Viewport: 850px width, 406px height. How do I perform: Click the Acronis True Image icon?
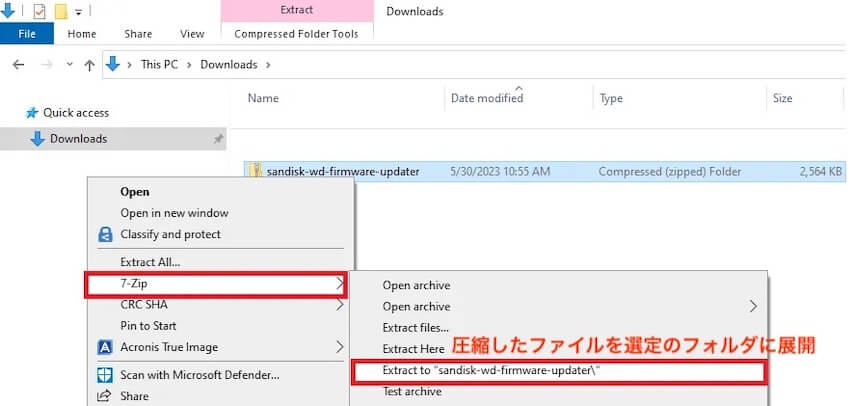(x=105, y=348)
